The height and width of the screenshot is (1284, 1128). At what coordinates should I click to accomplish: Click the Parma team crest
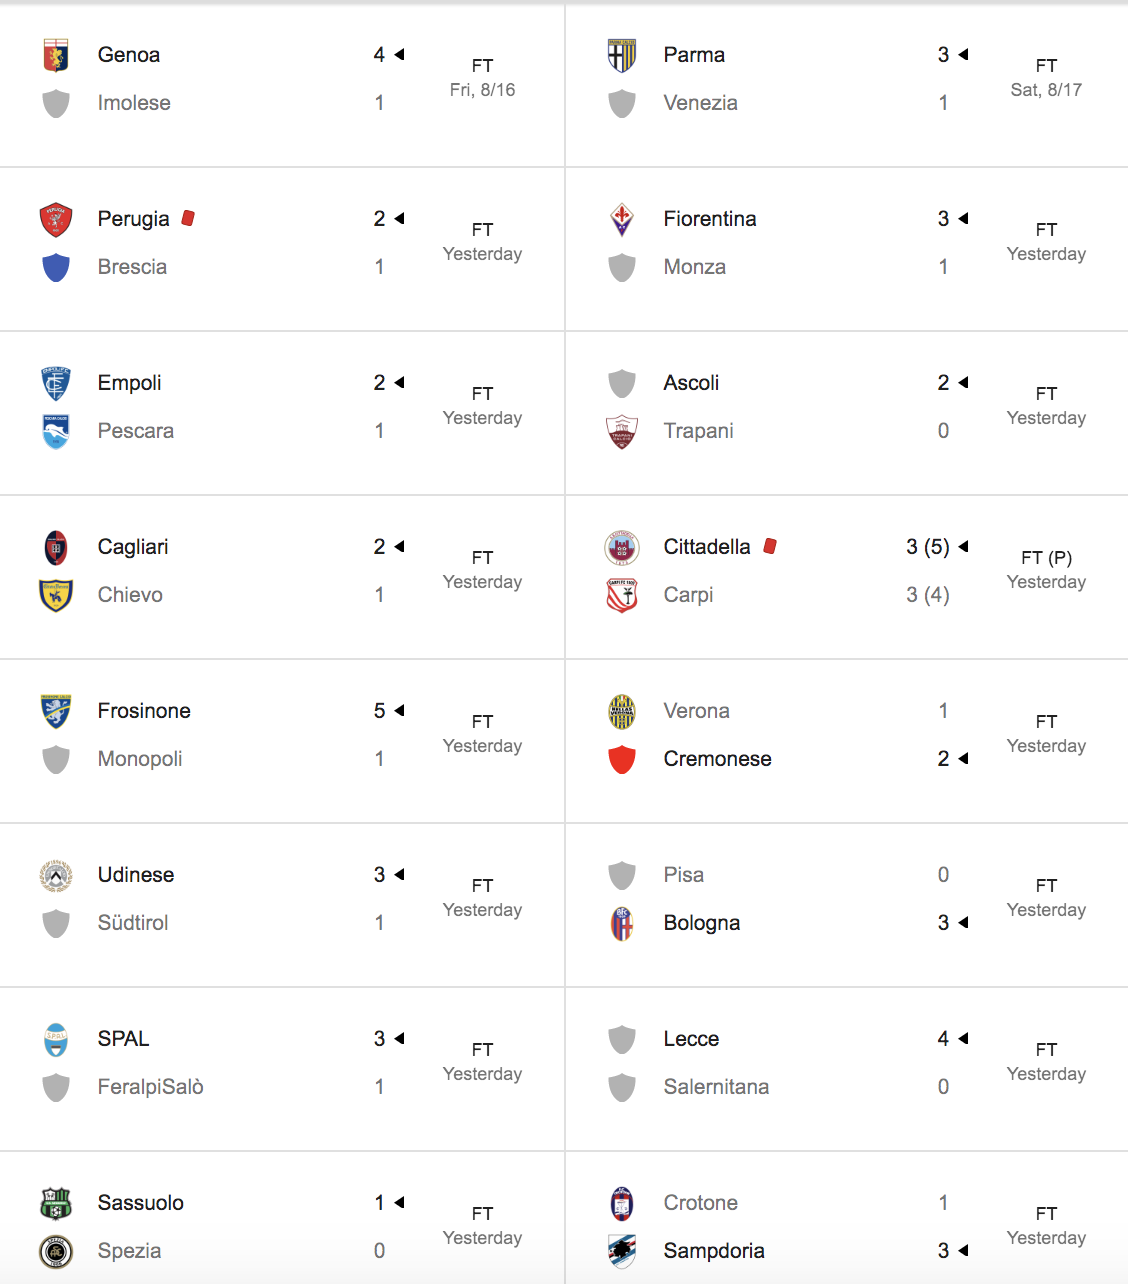[622, 55]
